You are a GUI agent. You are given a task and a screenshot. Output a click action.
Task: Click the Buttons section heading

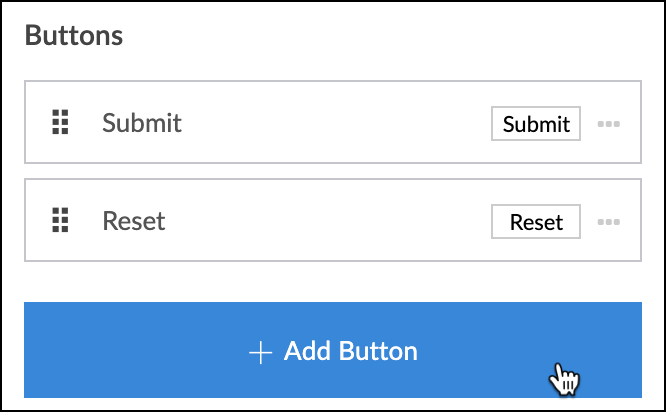click(x=74, y=36)
